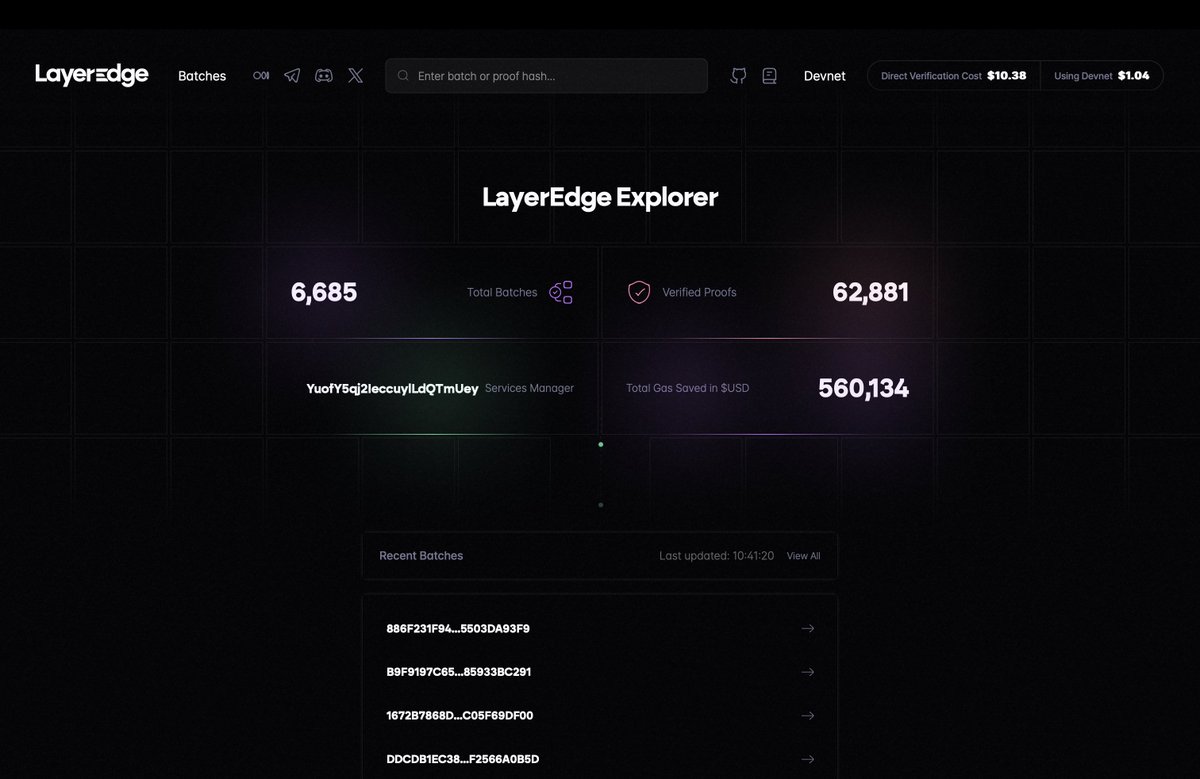
Task: Click the YuofY5qj2IeccuyILdQTmUey services manager address
Action: tap(392, 388)
